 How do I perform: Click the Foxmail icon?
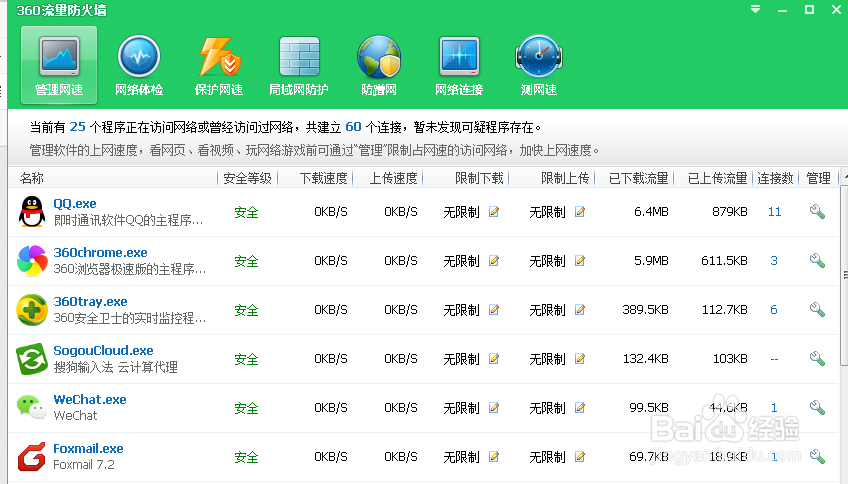(x=32, y=457)
